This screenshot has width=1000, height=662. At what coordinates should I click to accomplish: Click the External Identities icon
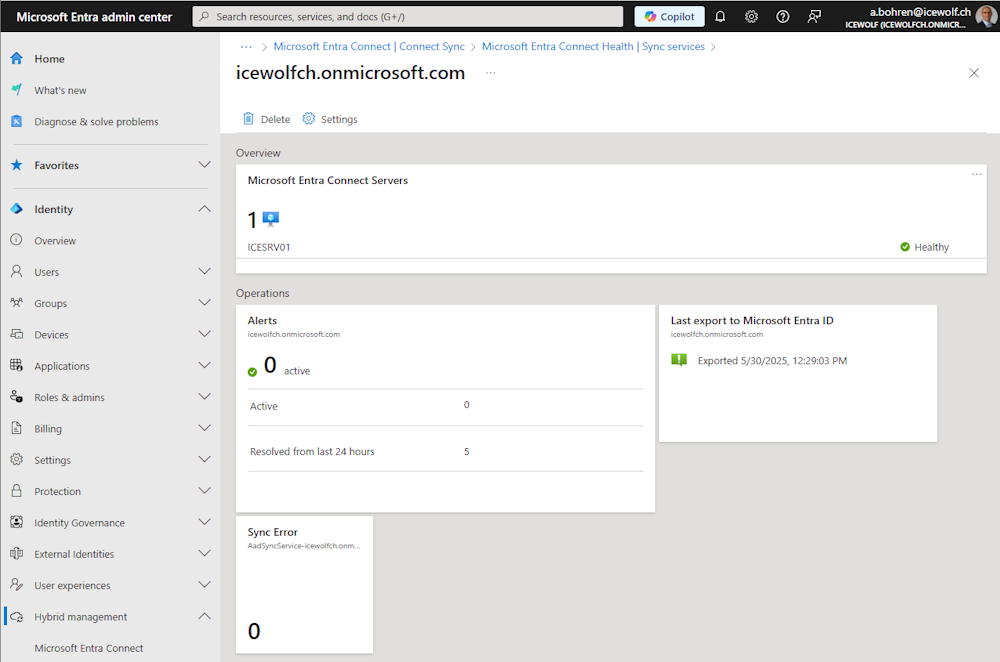click(x=17, y=554)
